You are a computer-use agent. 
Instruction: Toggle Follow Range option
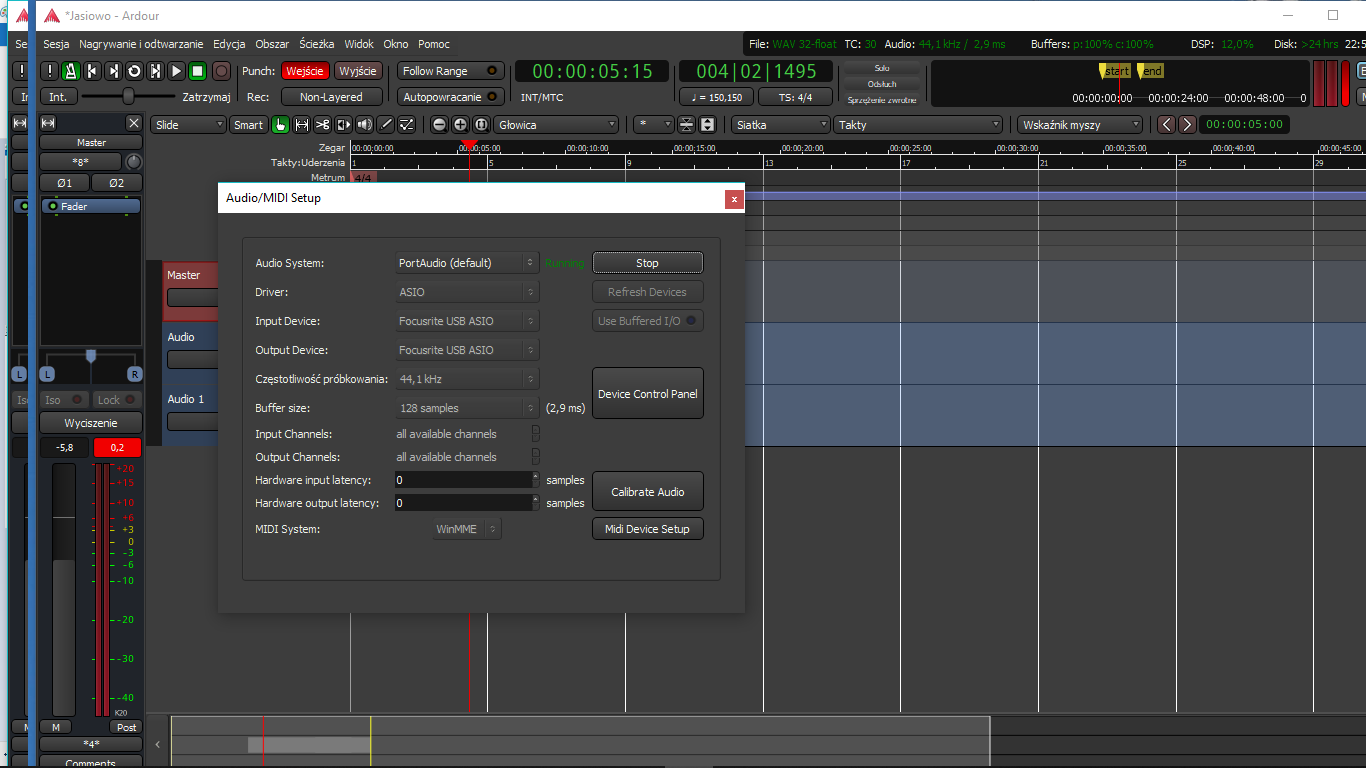point(451,71)
